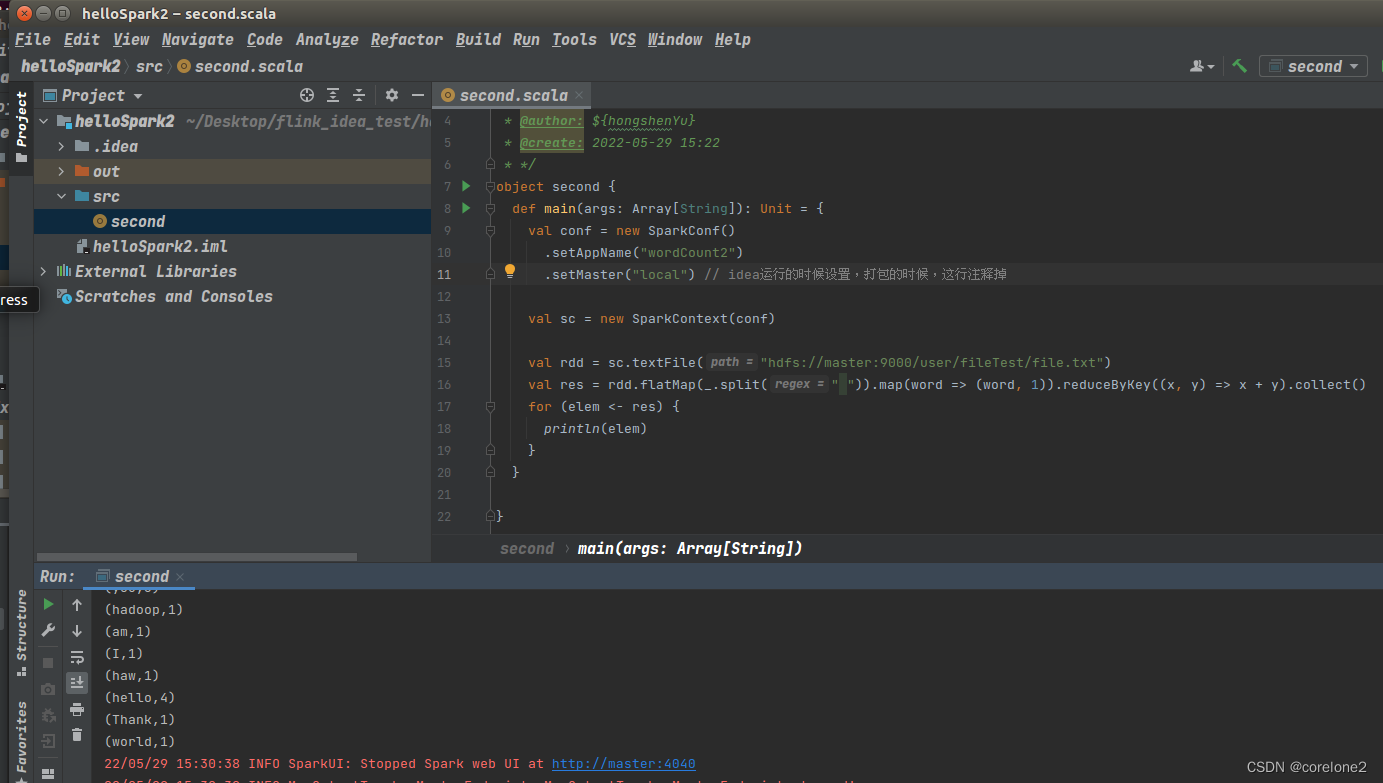Open the 'second' run configuration dropdown
Screen dimensions: 1383x783
point(1313,66)
